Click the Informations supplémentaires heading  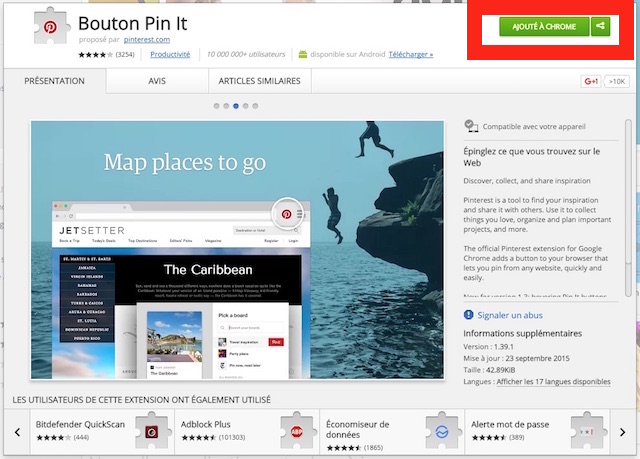click(x=522, y=333)
